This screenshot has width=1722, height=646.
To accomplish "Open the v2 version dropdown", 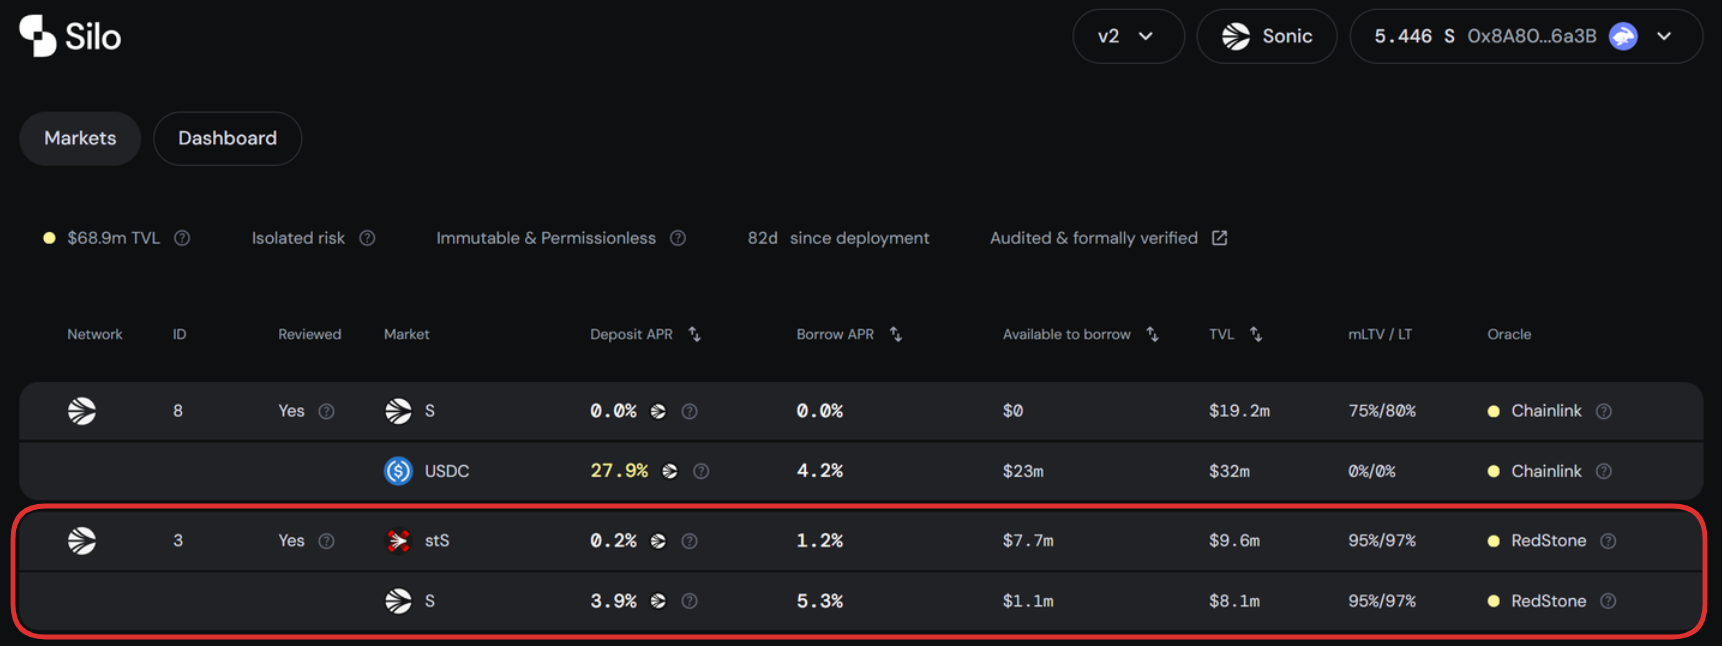I will point(1127,36).
